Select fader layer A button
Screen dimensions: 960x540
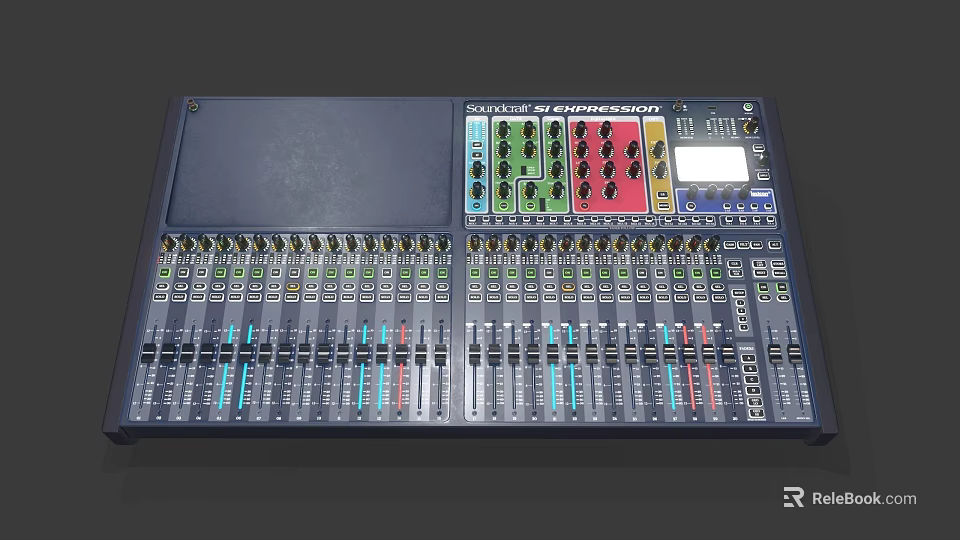[748, 358]
